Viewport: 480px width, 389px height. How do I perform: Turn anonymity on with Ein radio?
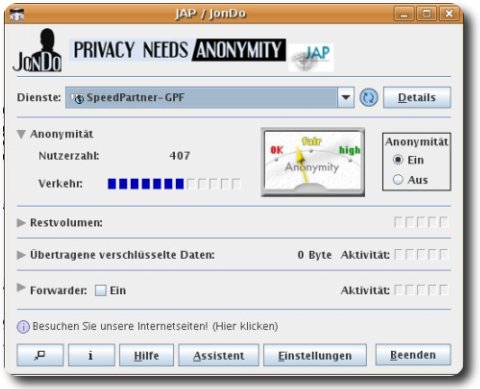(398, 160)
